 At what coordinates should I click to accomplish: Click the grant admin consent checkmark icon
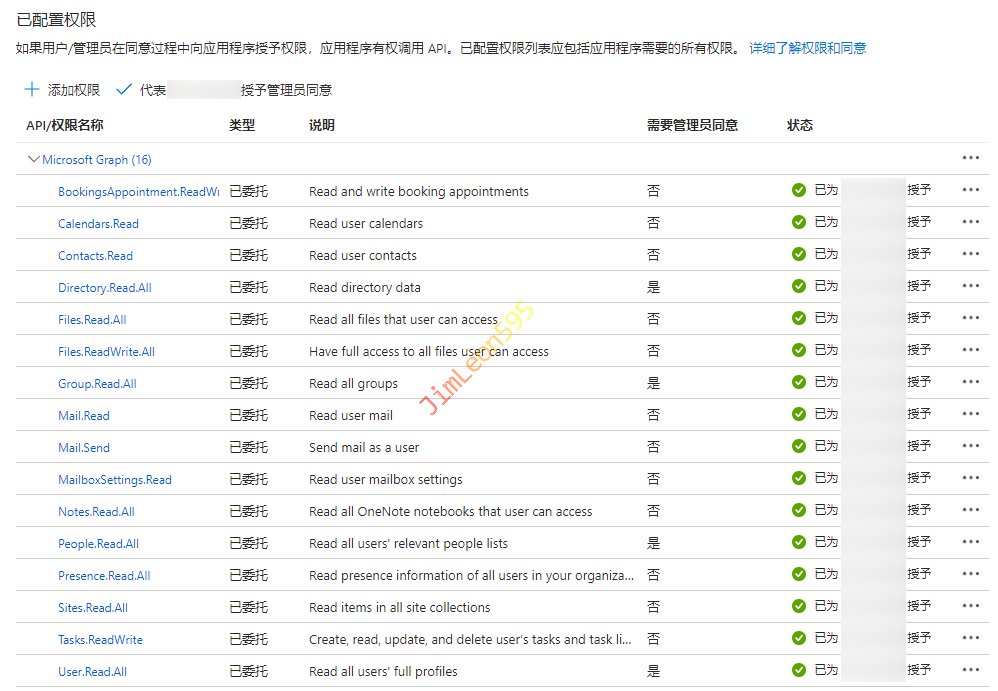click(x=124, y=90)
